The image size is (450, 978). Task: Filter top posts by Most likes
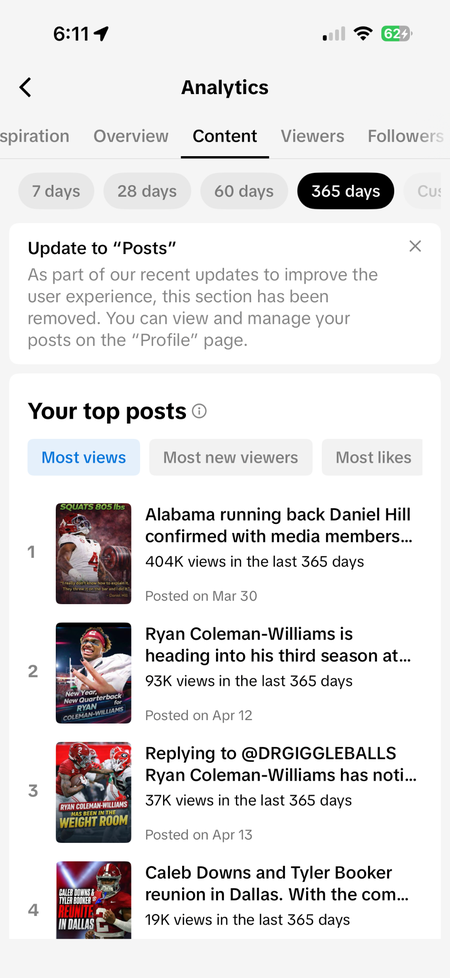[373, 457]
